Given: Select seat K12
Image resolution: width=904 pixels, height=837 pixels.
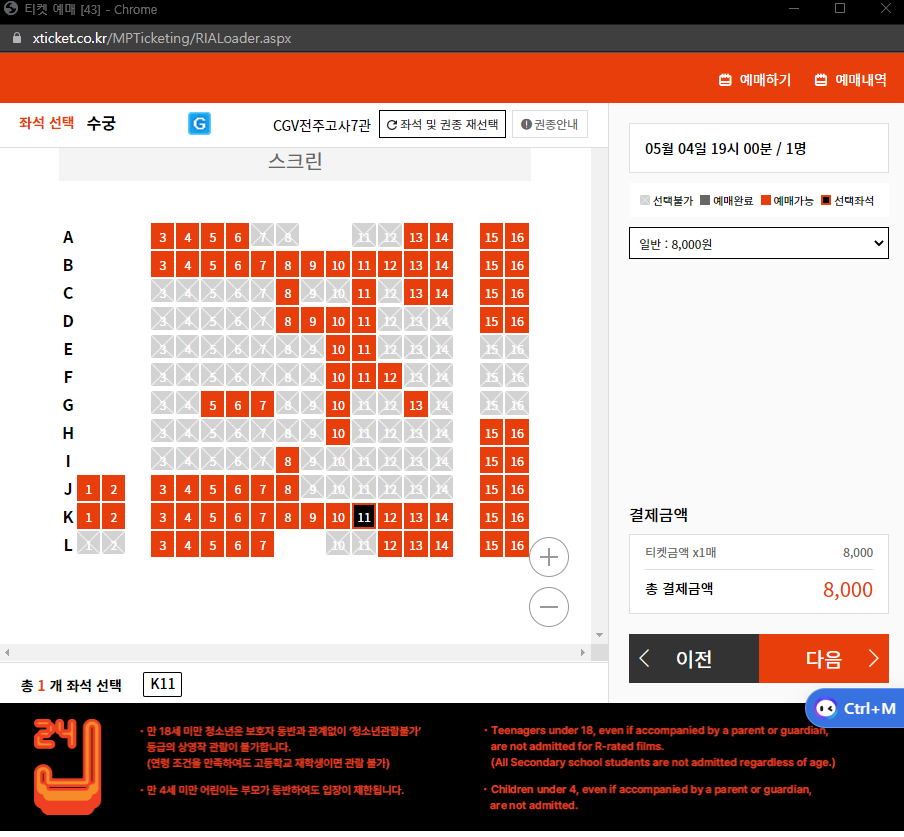Looking at the screenshot, I should click(390, 517).
